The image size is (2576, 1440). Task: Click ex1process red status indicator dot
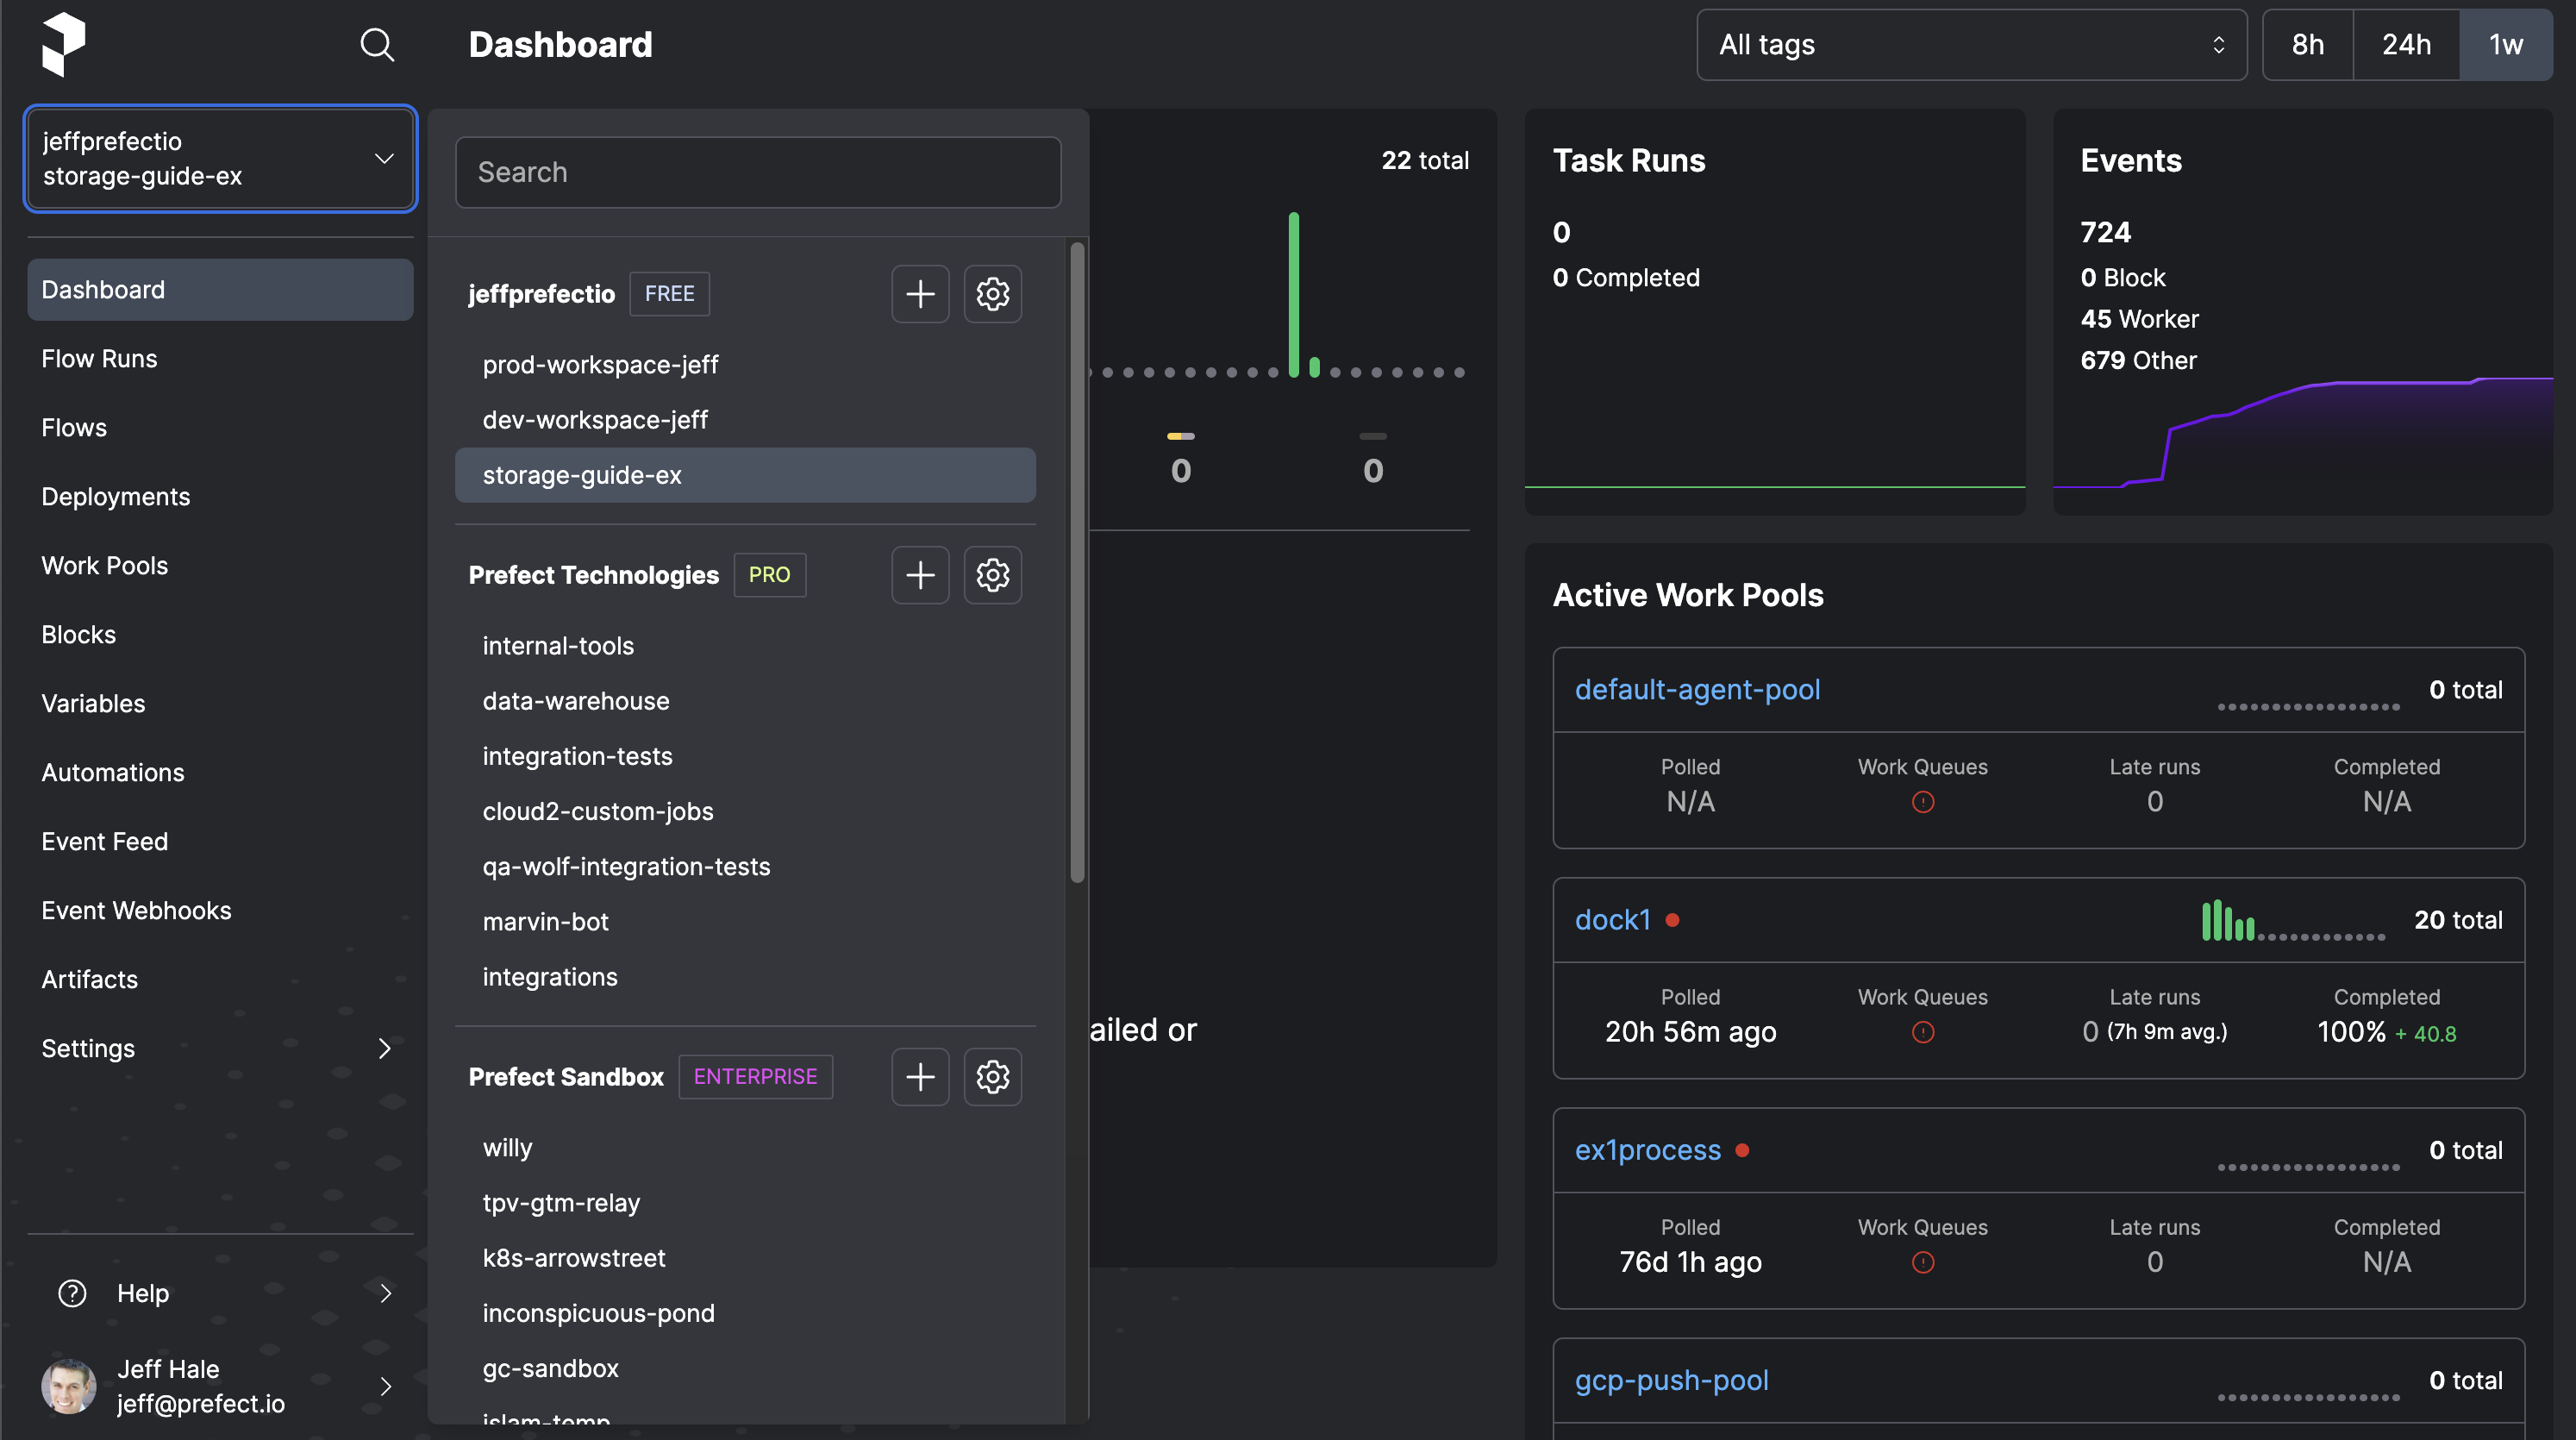click(1742, 1150)
